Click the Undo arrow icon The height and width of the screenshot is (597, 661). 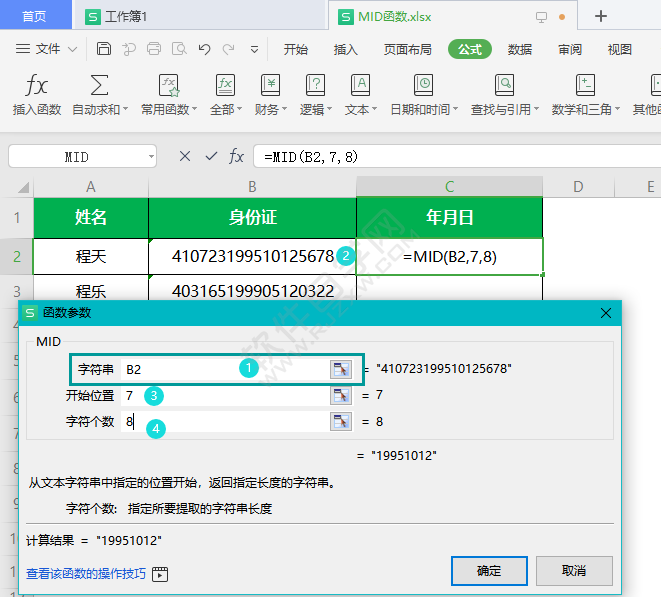tap(204, 49)
